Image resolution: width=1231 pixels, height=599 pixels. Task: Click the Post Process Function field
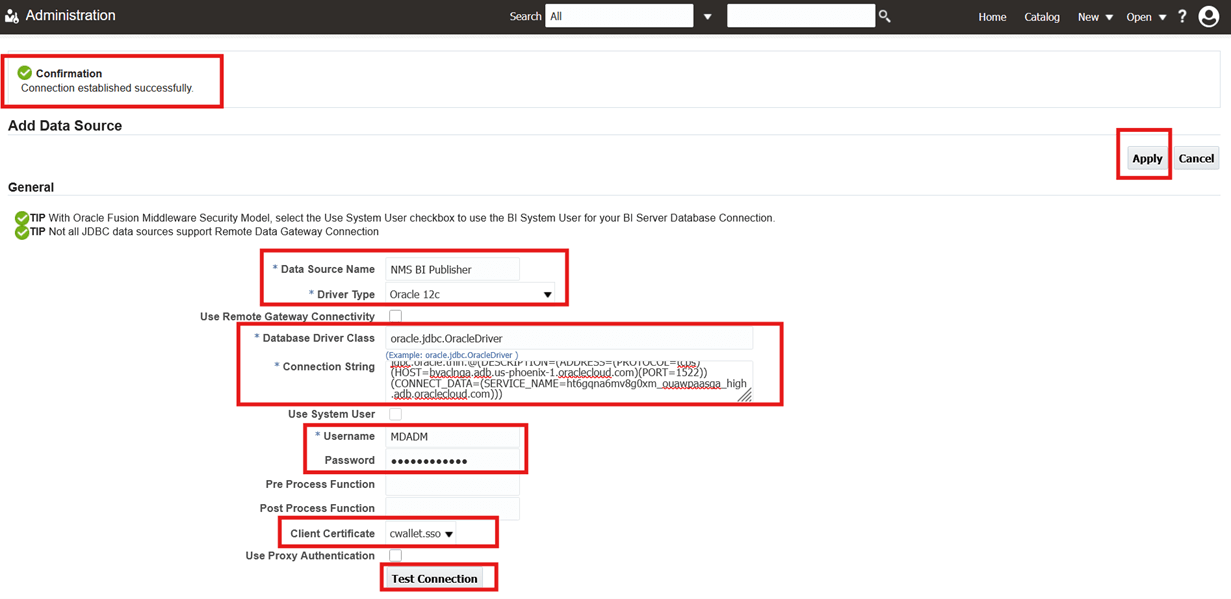pyautogui.click(x=452, y=508)
